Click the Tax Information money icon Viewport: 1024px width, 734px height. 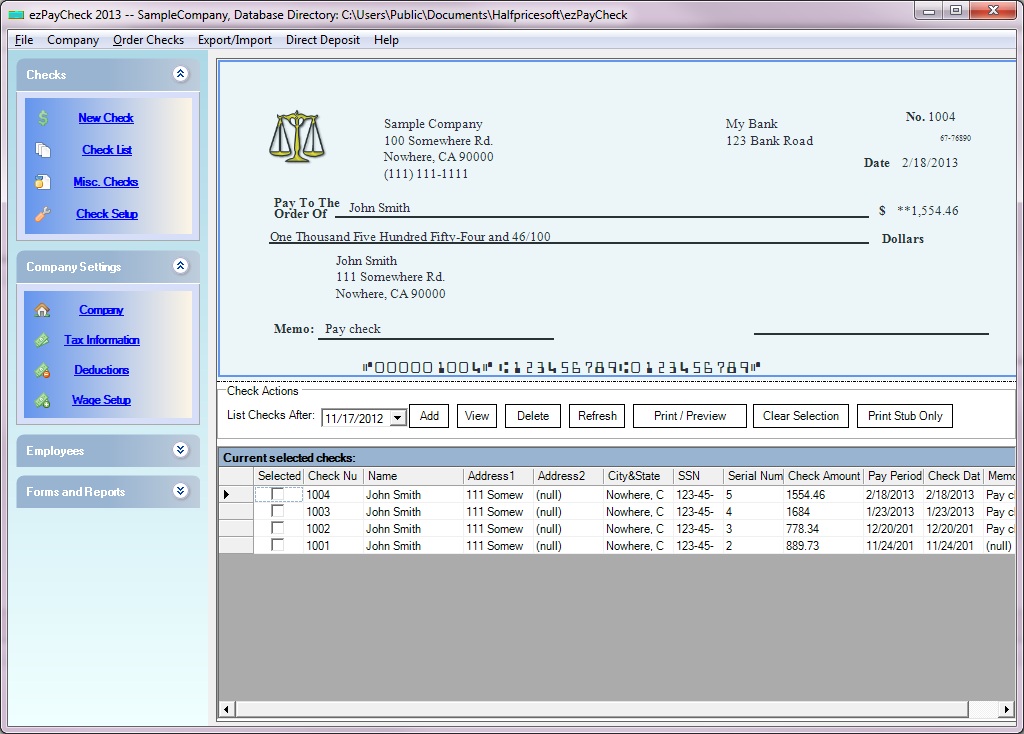pyautogui.click(x=43, y=340)
